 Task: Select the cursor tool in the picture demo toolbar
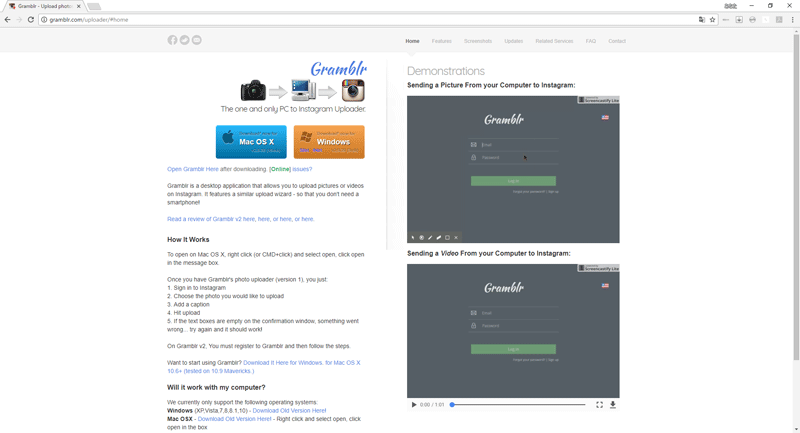[x=413, y=237]
